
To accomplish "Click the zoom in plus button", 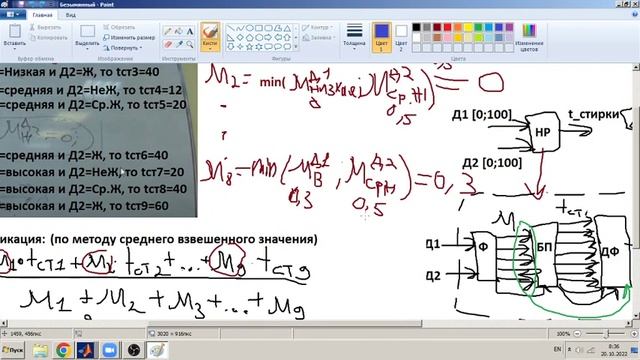I will (634, 334).
